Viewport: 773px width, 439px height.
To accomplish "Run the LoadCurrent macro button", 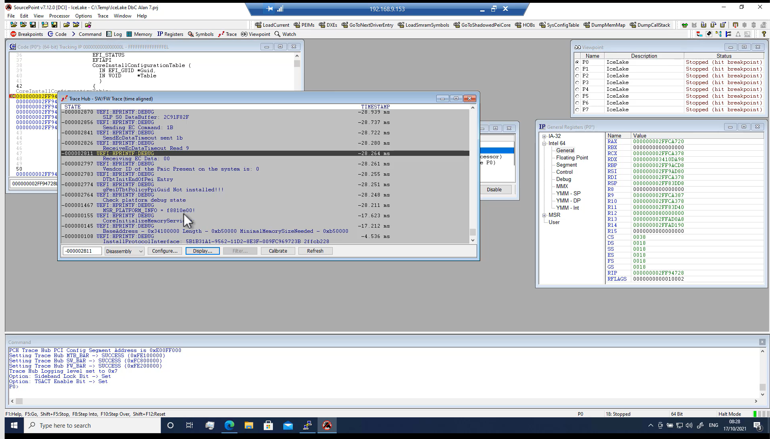I will click(272, 25).
